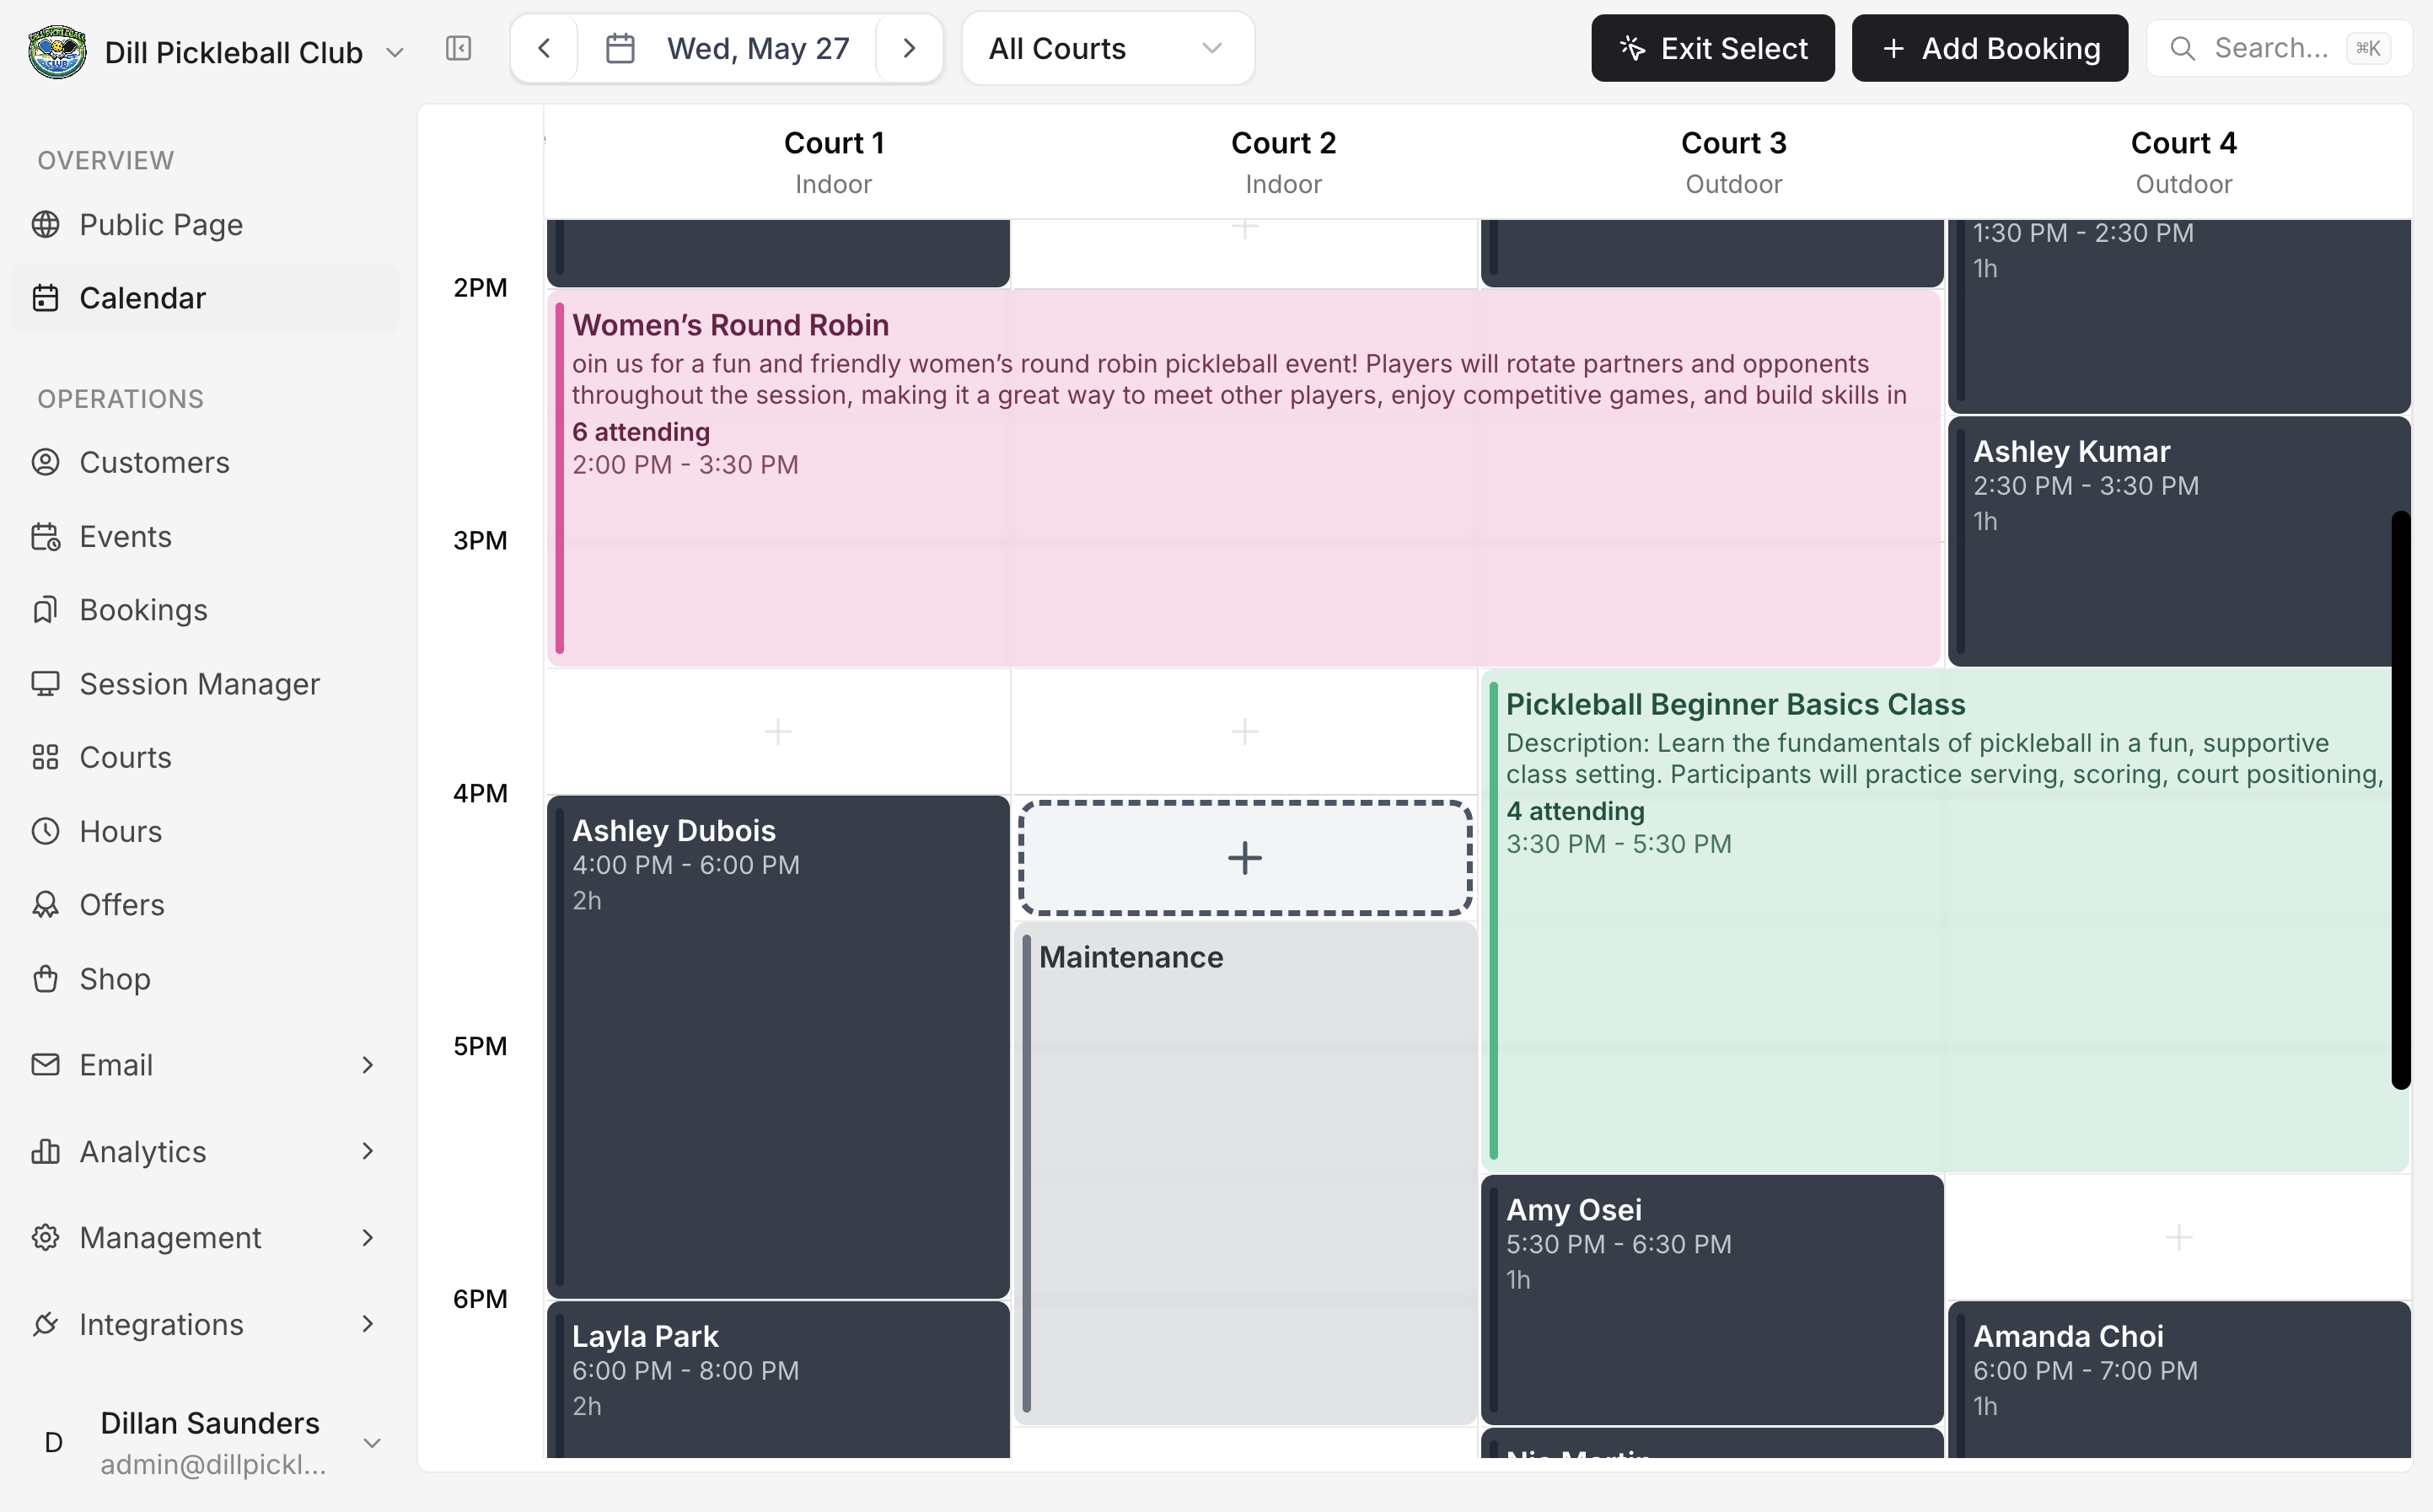Open Amanda Choi 6:00 PM booking
Screen dimensions: 2433x1512
[x=2178, y=1380]
